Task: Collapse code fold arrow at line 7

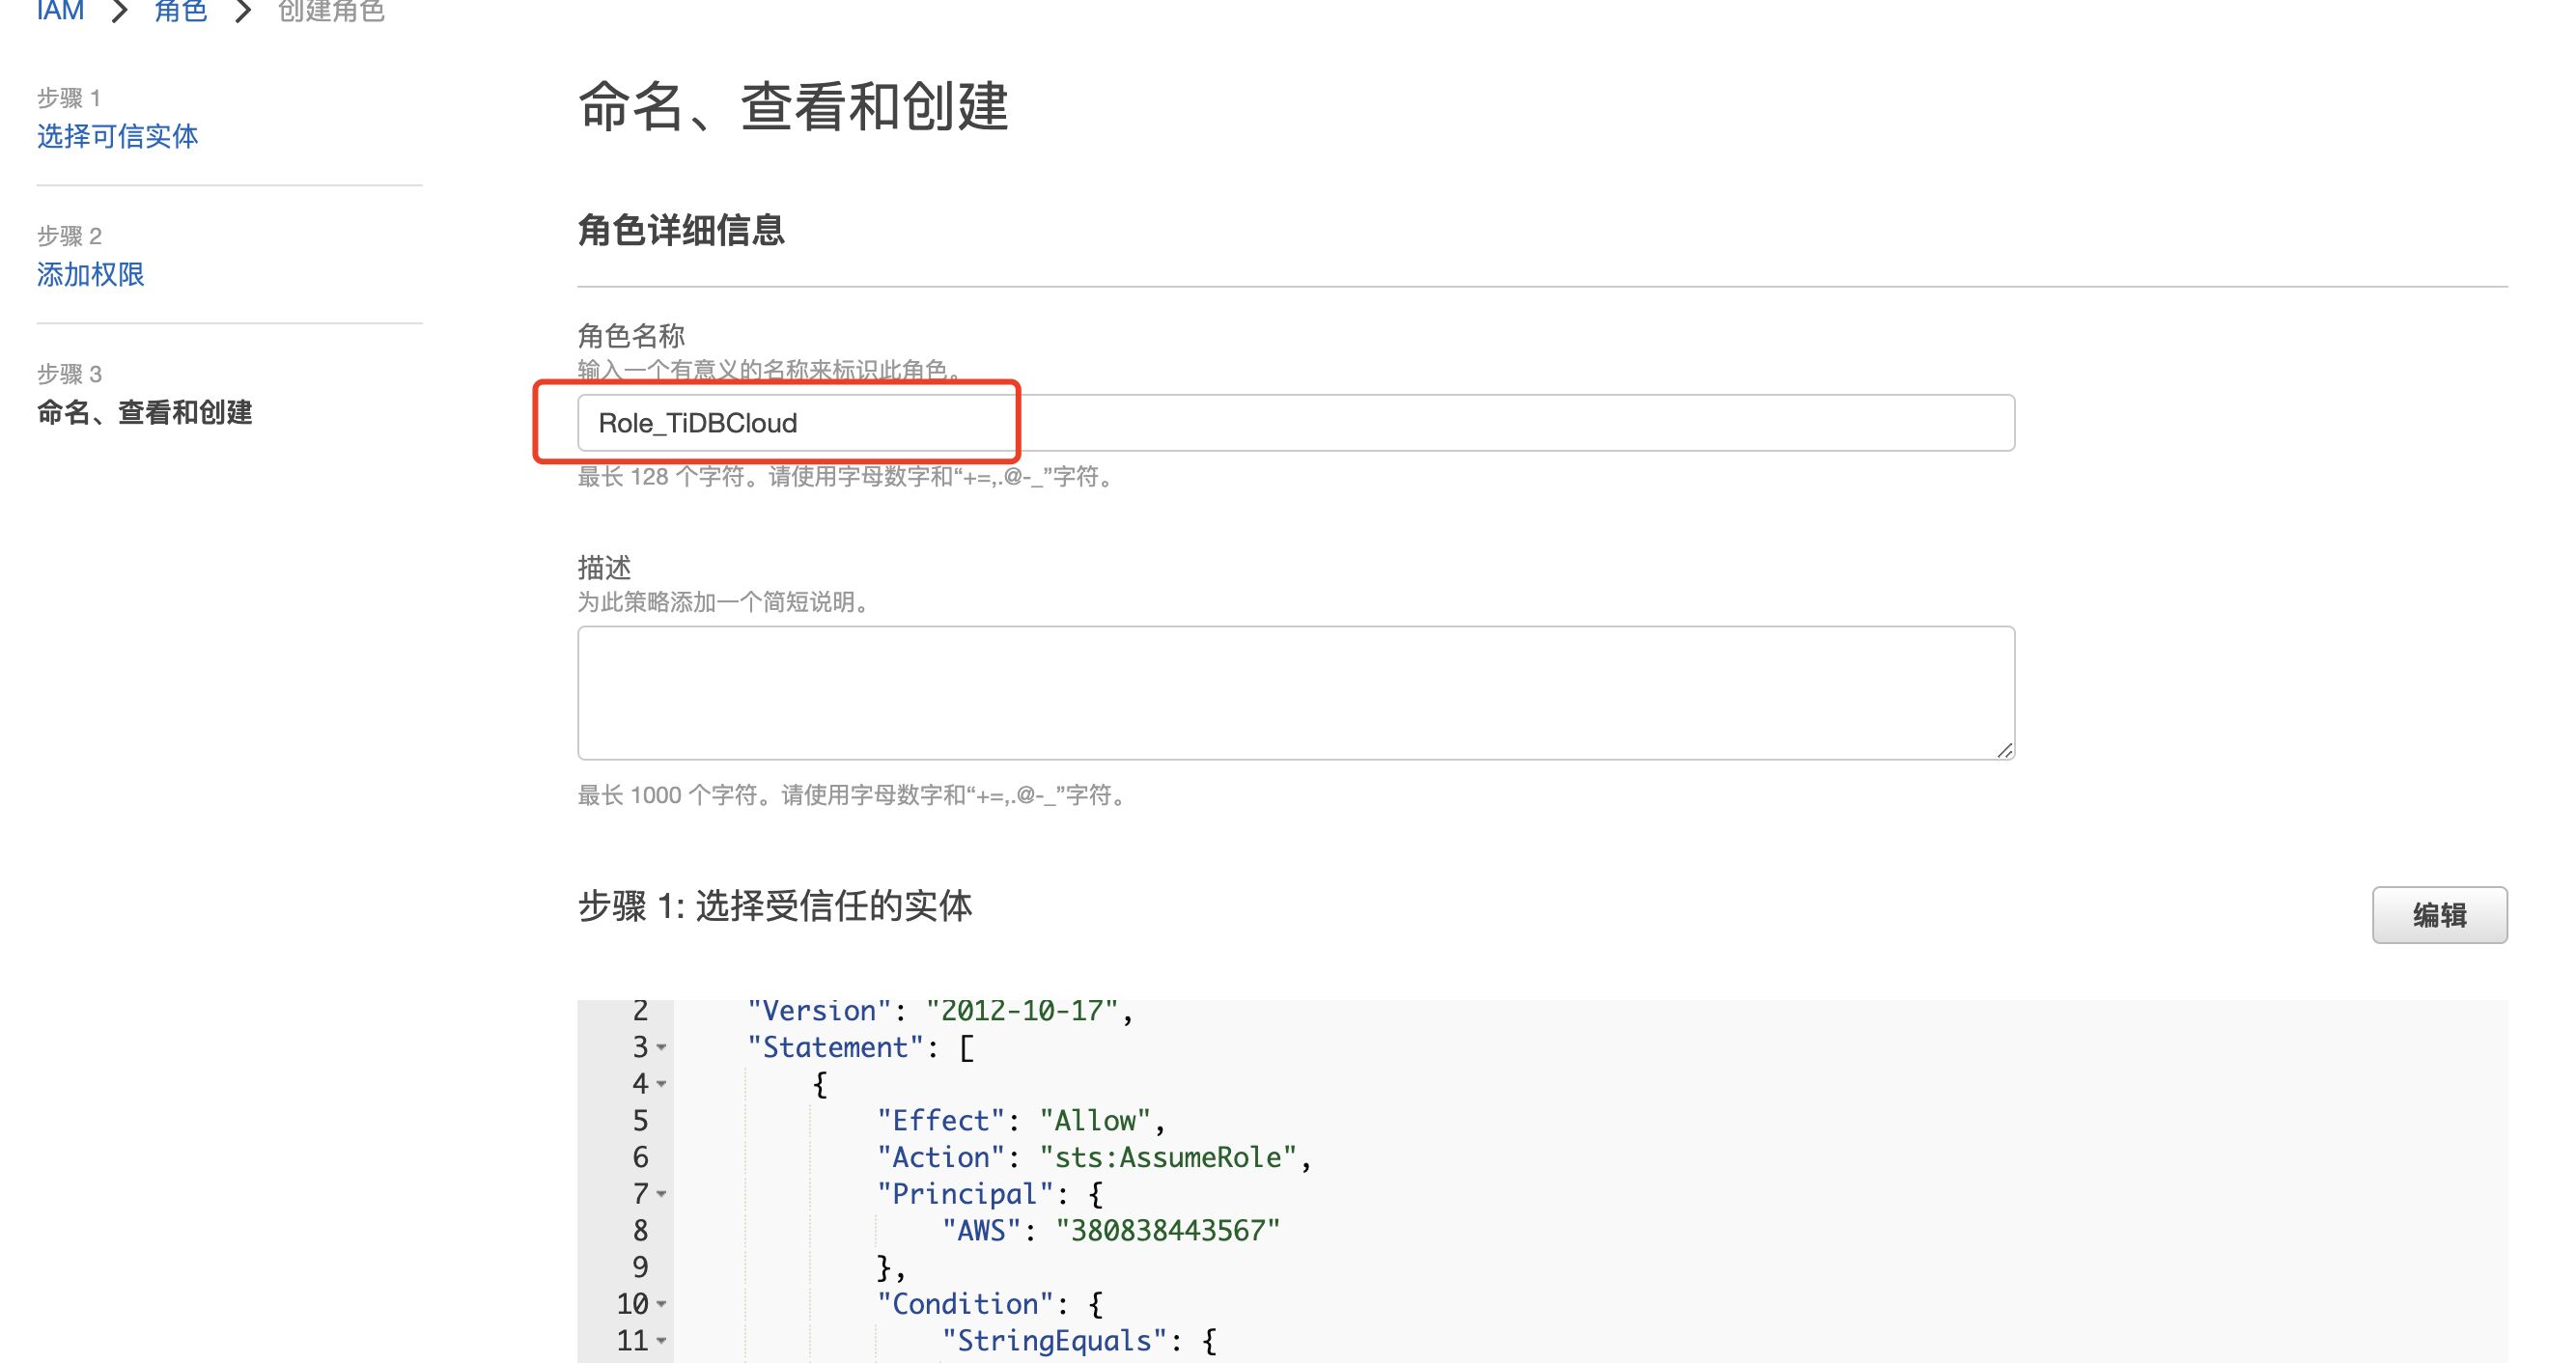Action: coord(661,1194)
